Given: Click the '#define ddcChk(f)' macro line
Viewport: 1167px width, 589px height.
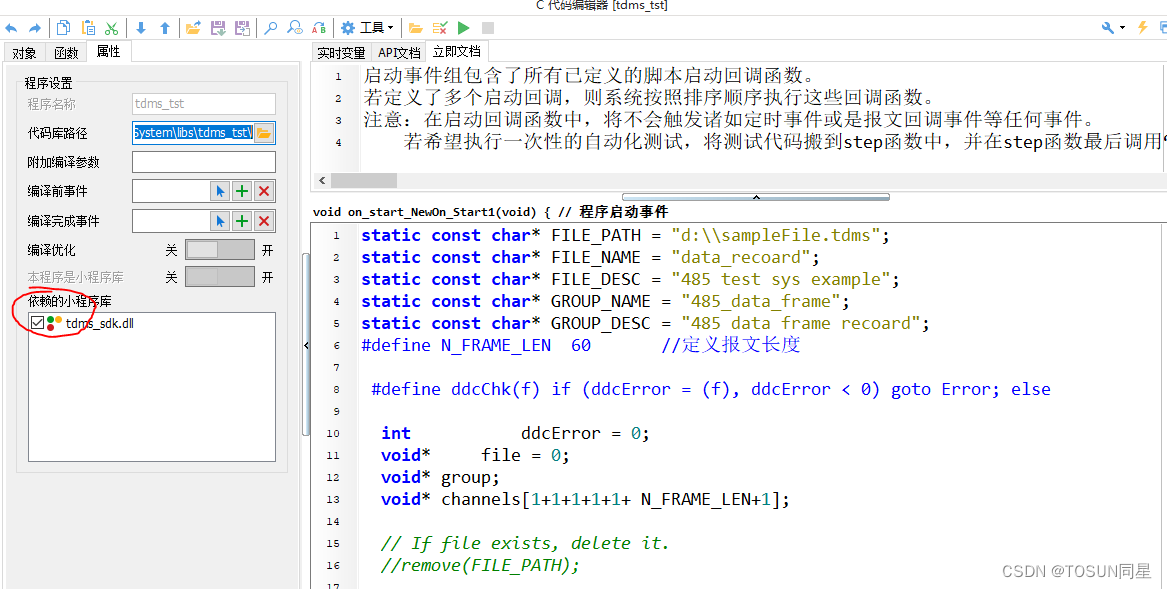Looking at the screenshot, I should tap(711, 389).
